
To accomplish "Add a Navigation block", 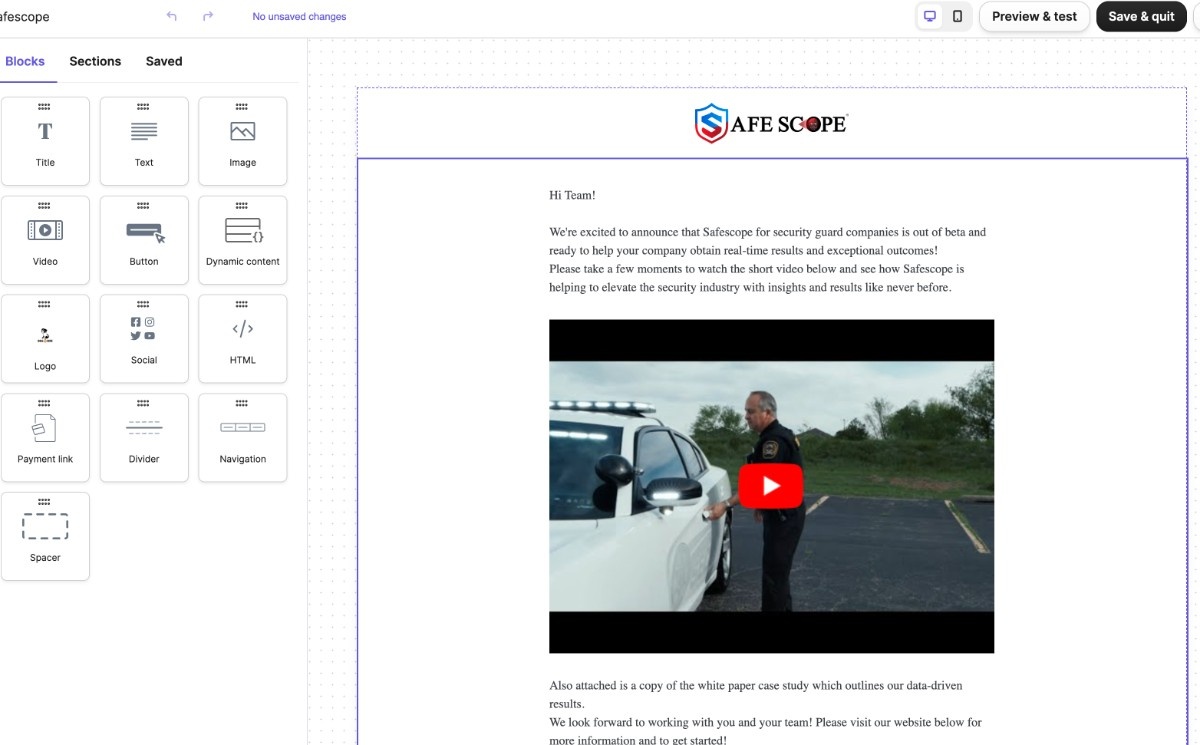I will (x=243, y=438).
